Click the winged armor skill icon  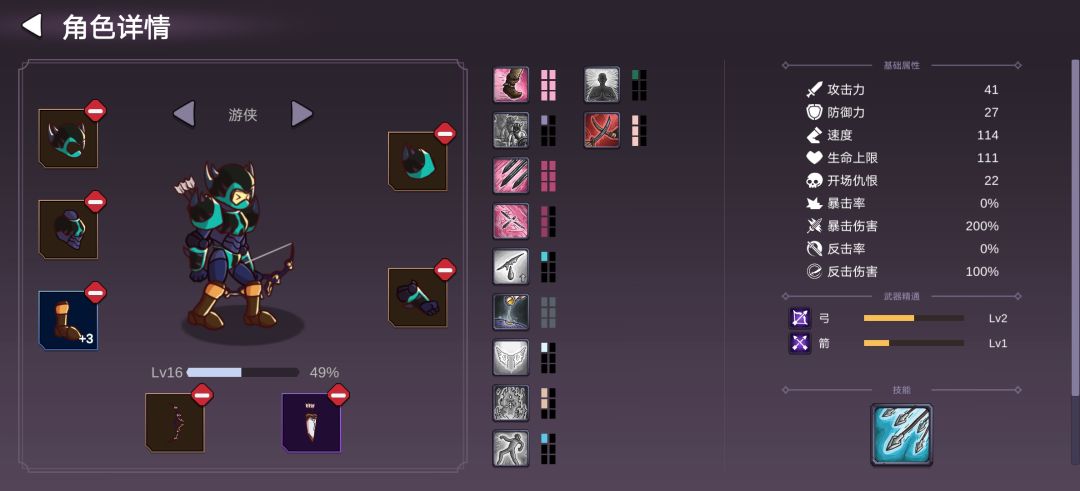[x=511, y=357]
